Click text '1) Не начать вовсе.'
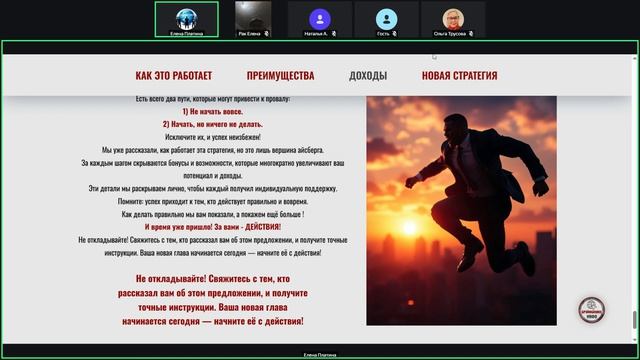 click(213, 111)
